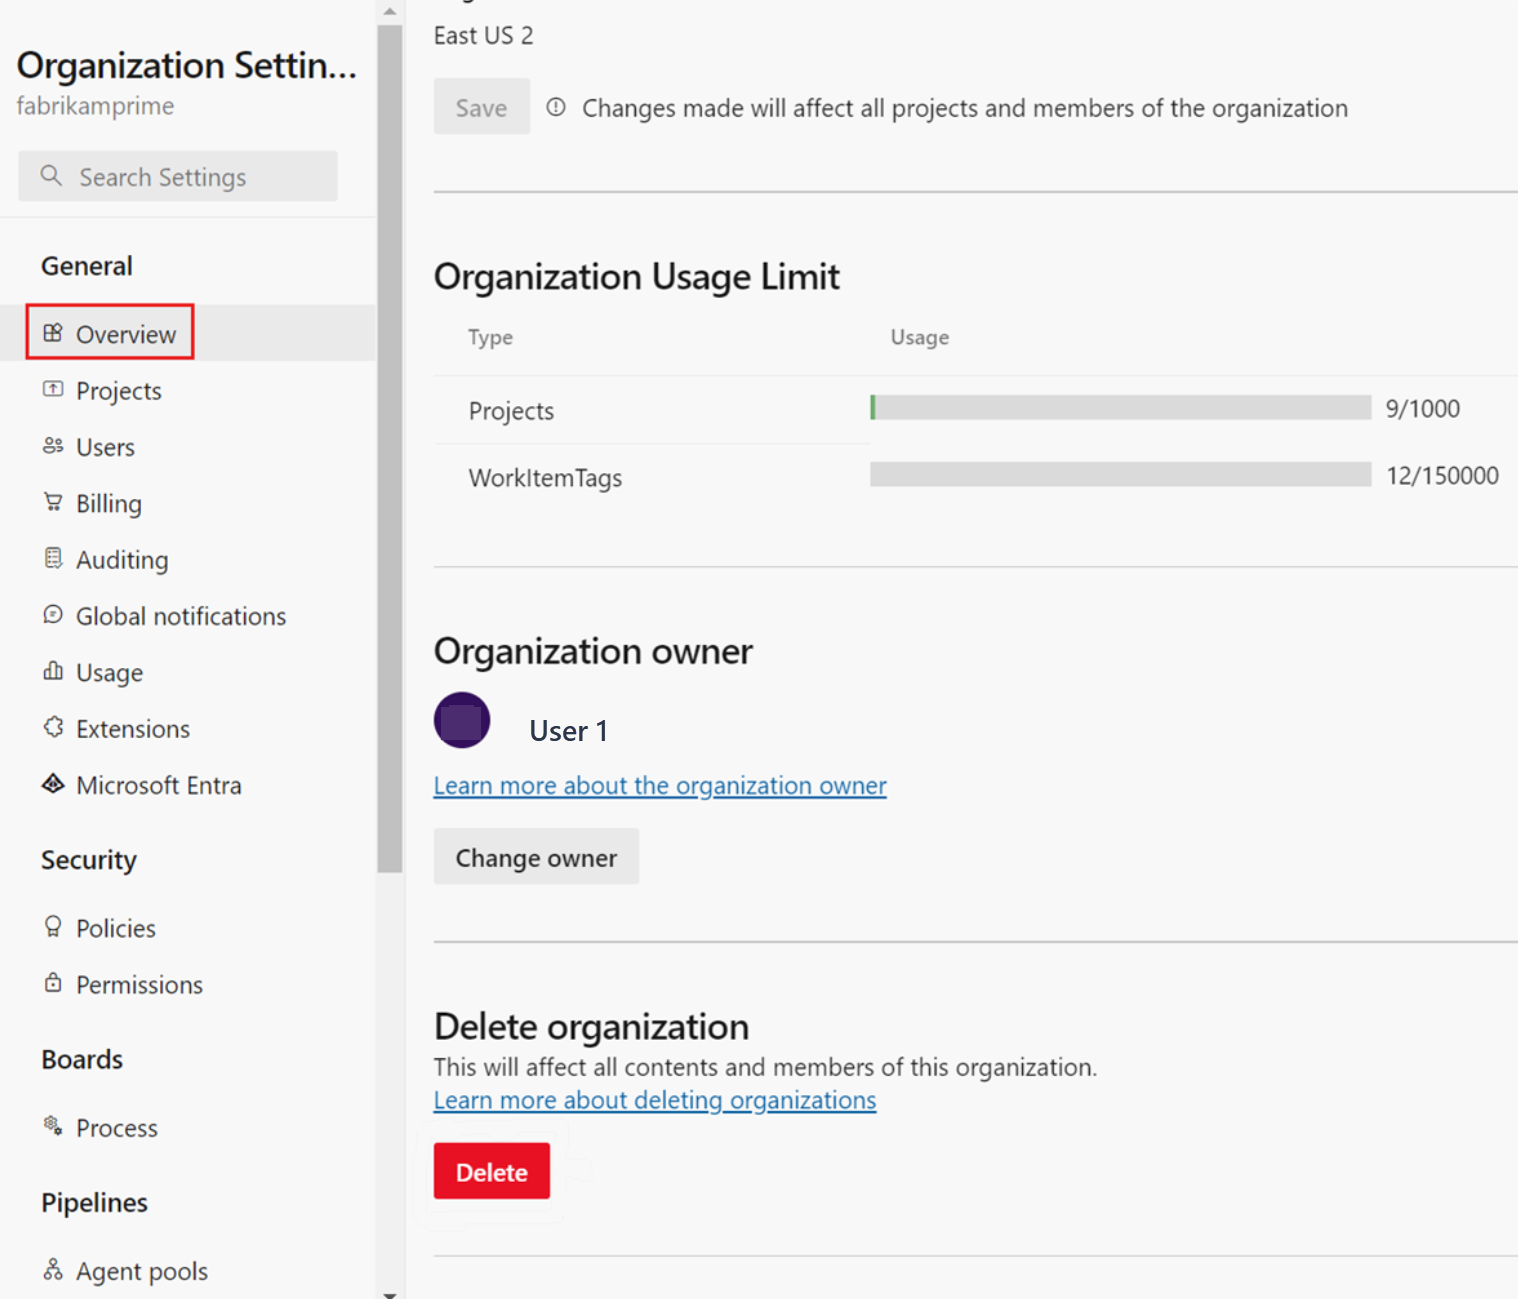Open Usage via its chart icon
This screenshot has width=1518, height=1299.
pos(53,671)
